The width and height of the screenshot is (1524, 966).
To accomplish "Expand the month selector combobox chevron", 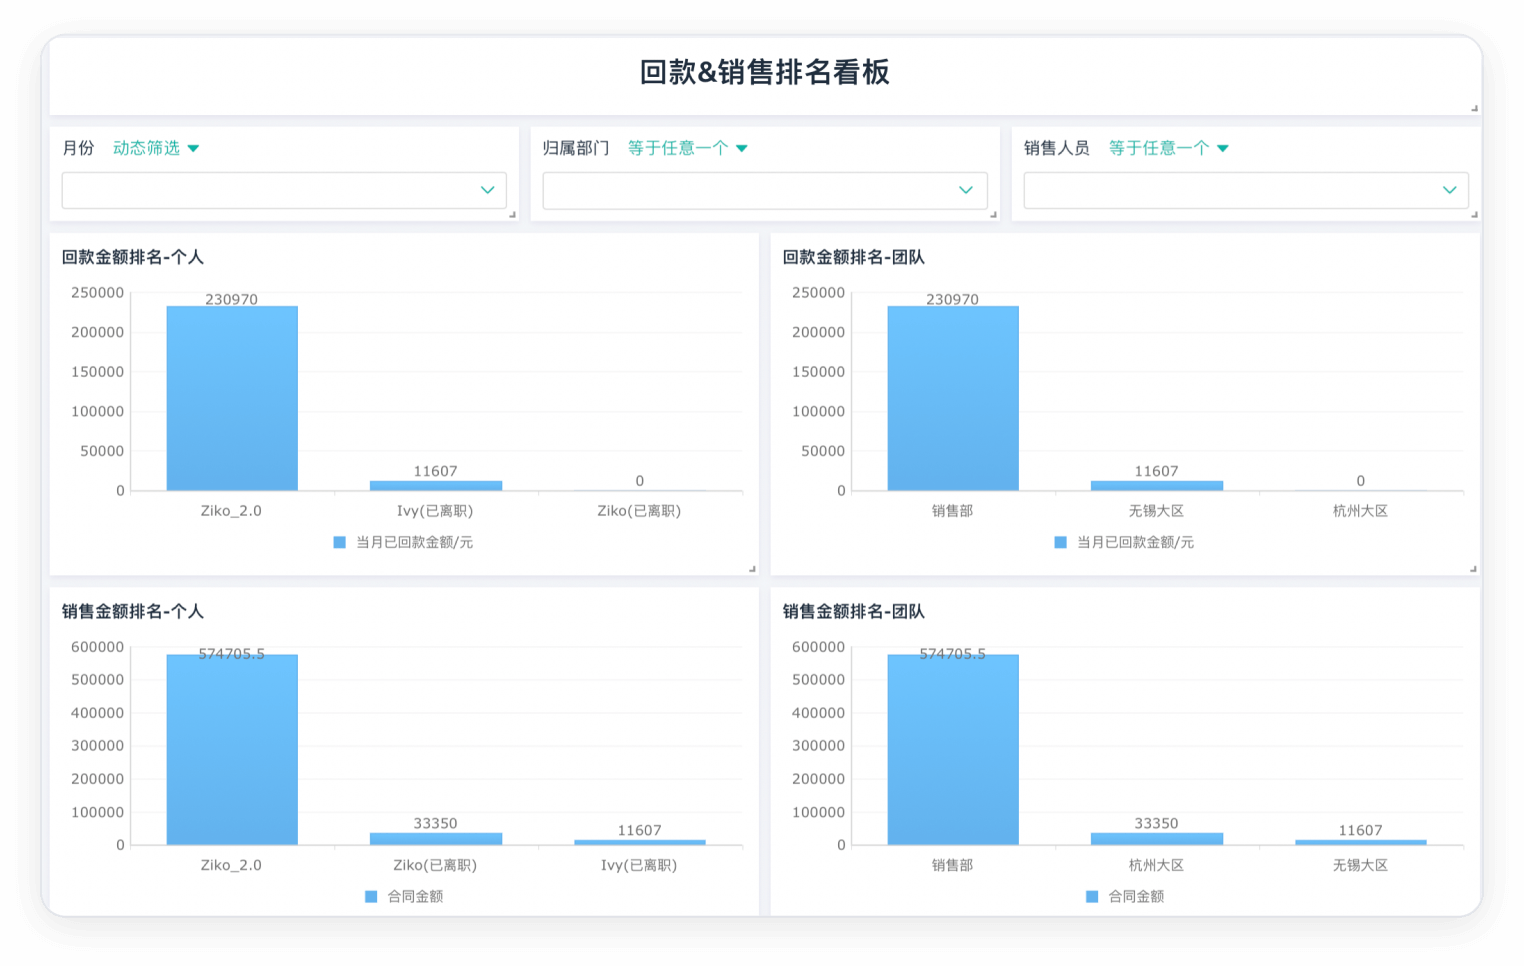I will pos(487,190).
